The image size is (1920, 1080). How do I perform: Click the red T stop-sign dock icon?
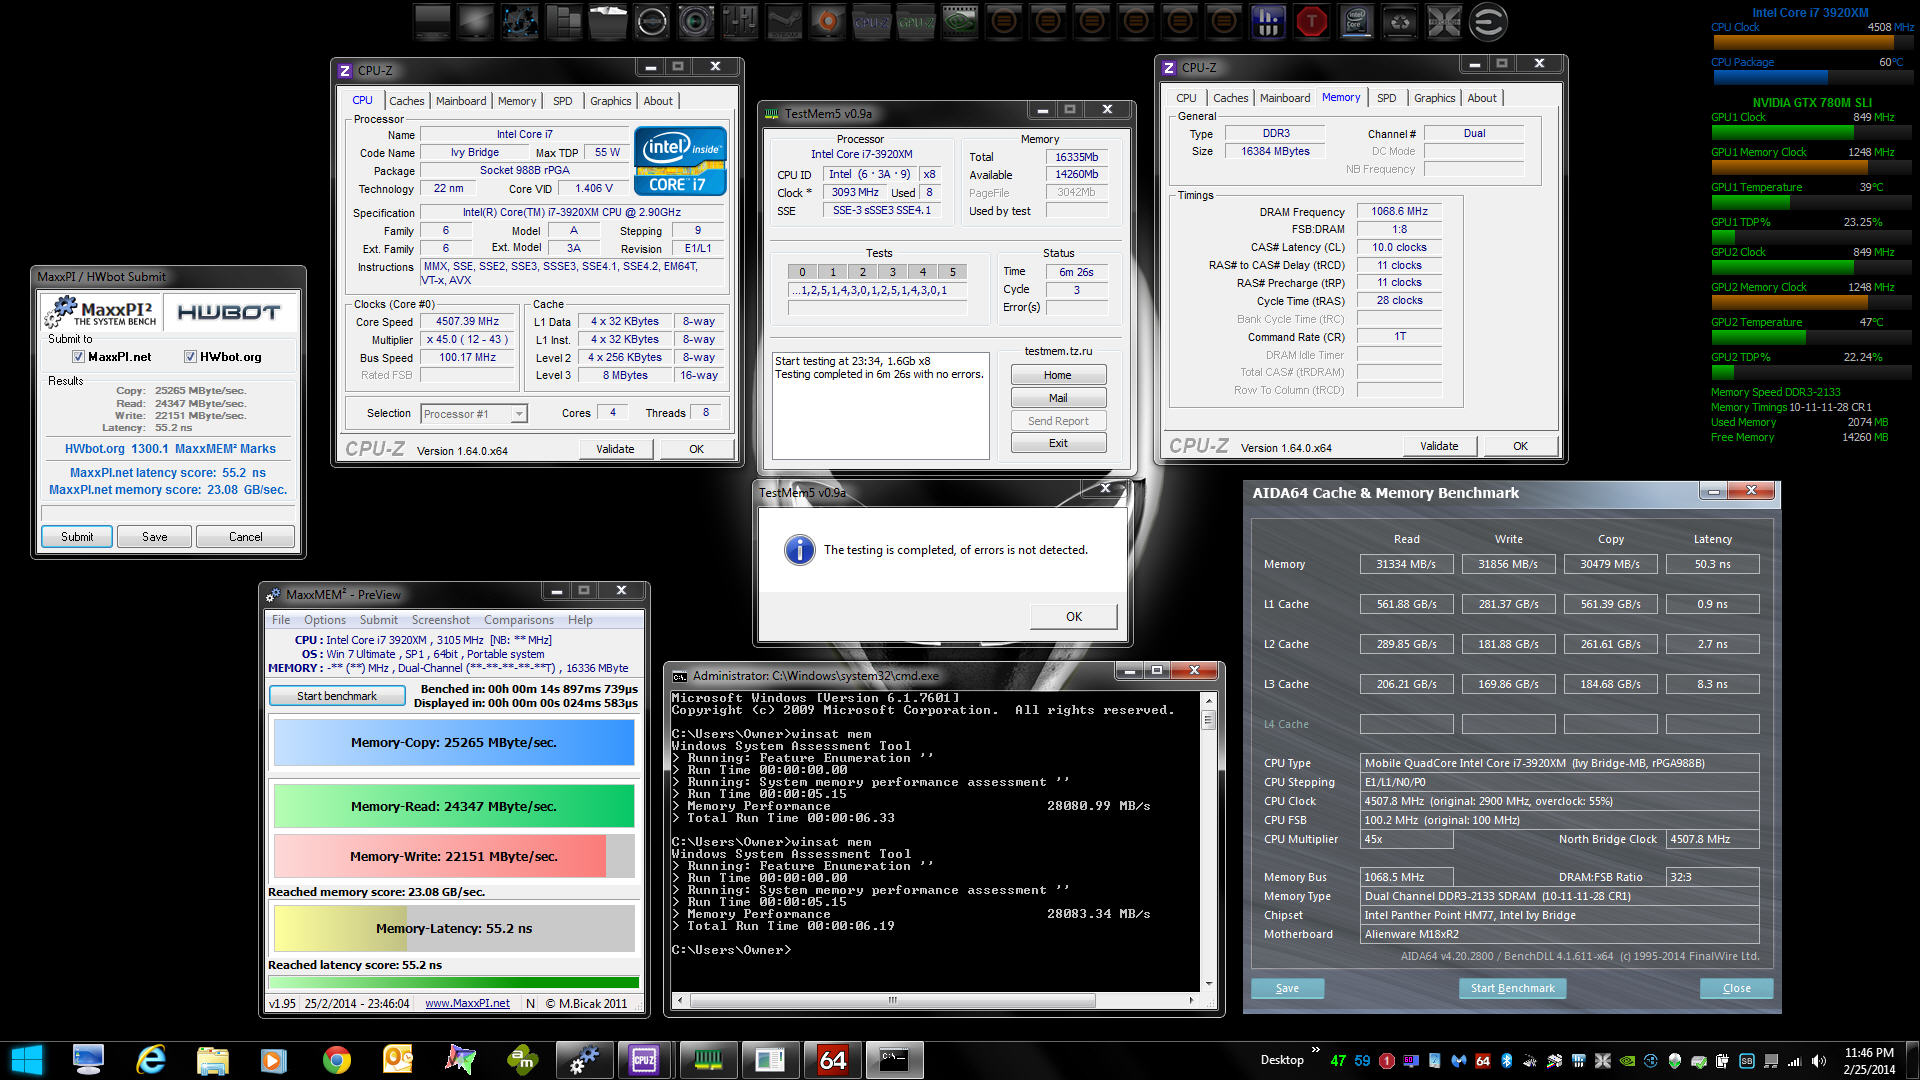[x=1311, y=22]
